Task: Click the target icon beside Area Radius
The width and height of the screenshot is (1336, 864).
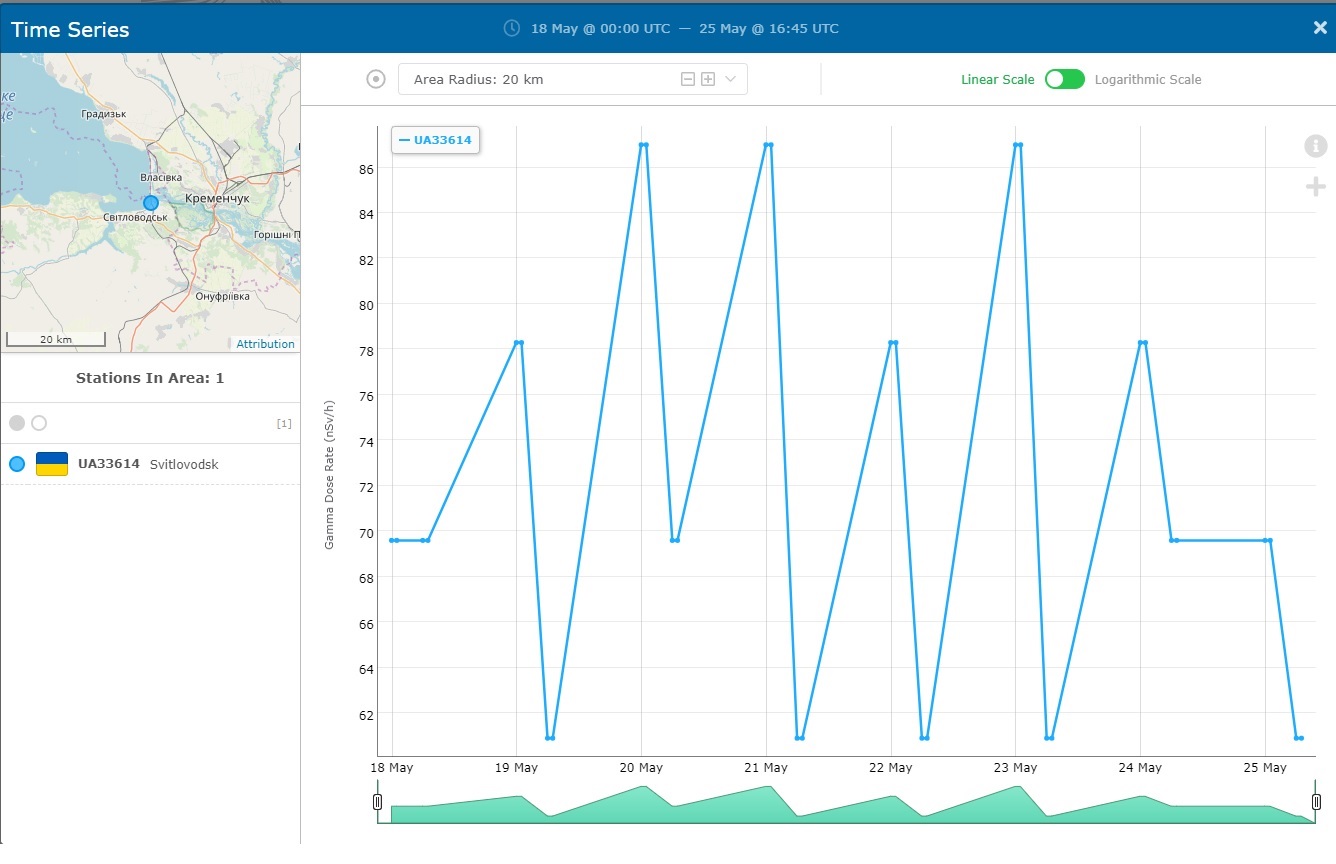Action: tap(376, 79)
